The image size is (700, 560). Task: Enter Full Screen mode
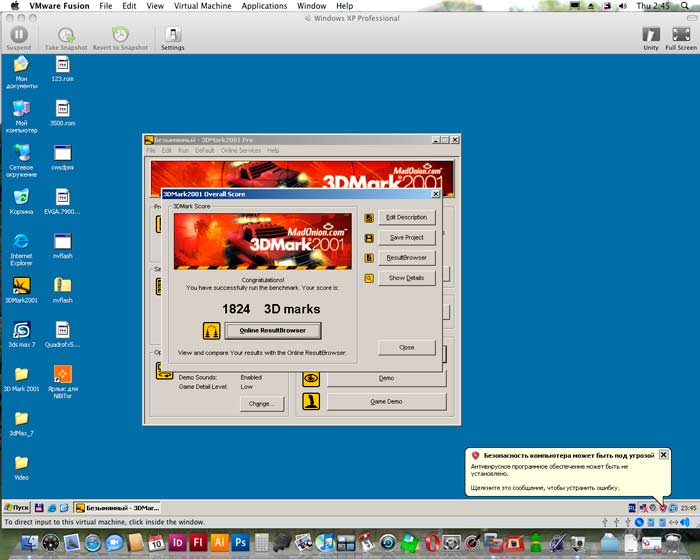(x=681, y=38)
